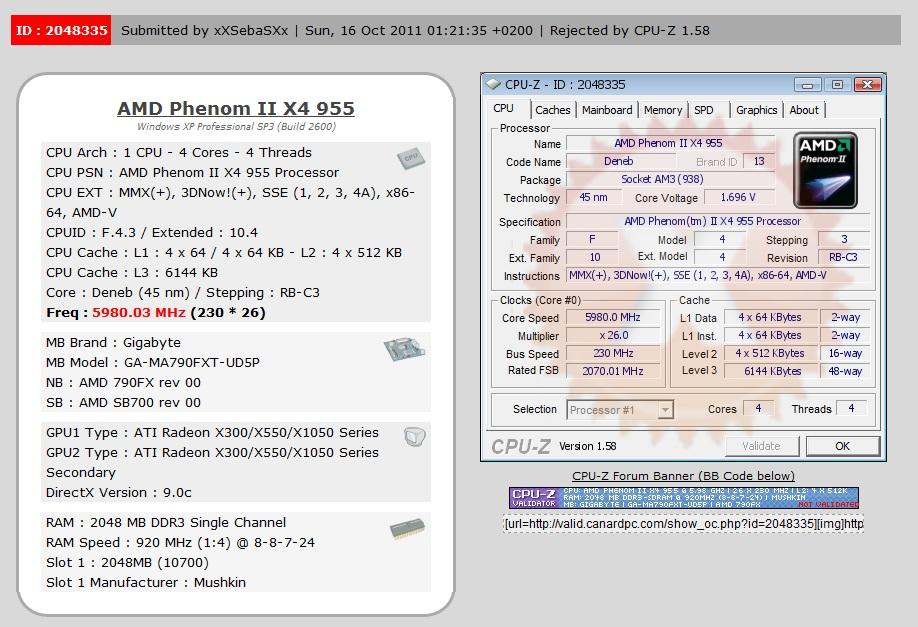
Task: Click the Instructions field listing MMX(+), 3DNow!(+)
Action: [718, 275]
